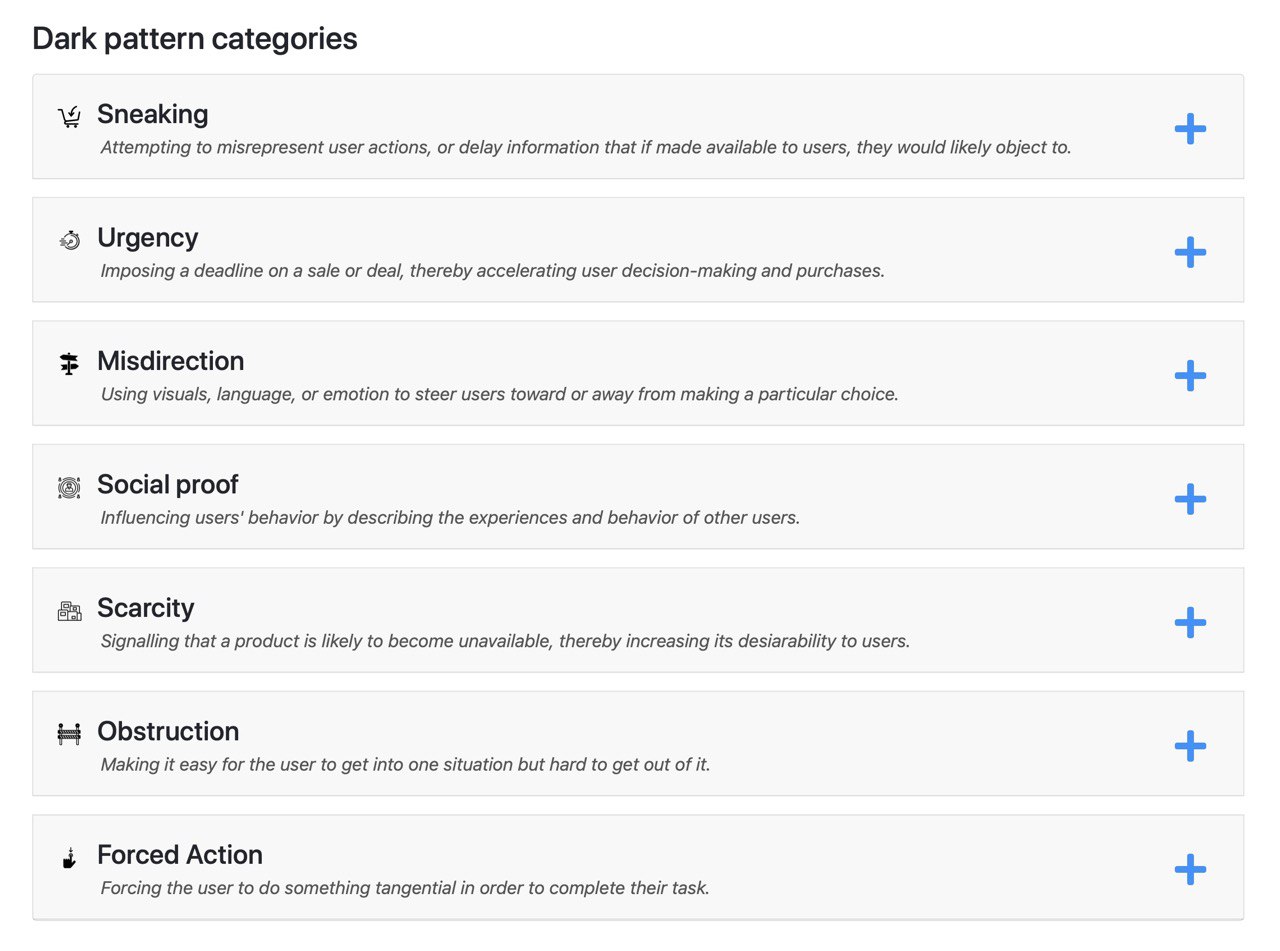Expand the Urgency category with plus

tap(1190, 251)
